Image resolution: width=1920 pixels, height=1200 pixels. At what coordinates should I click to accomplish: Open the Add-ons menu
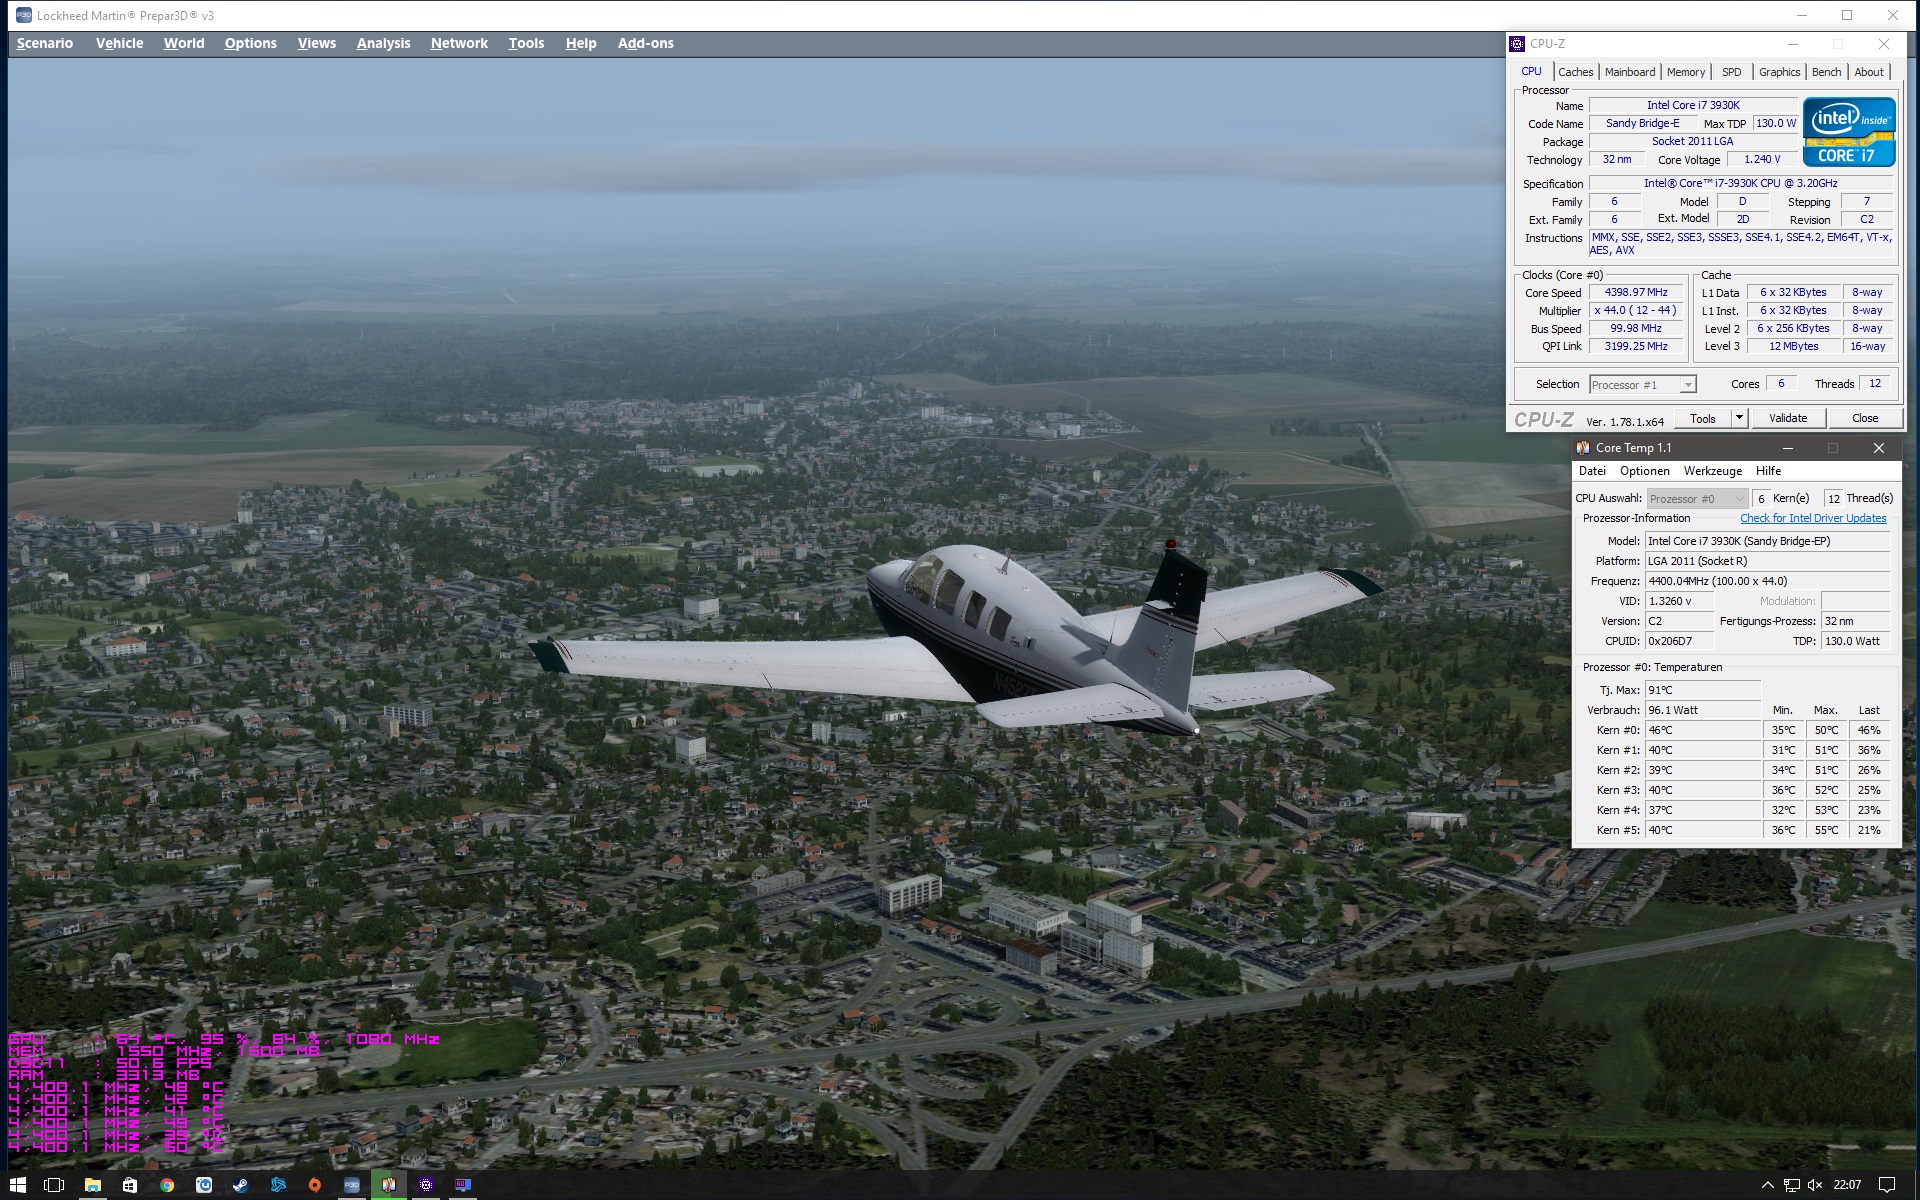click(x=646, y=43)
